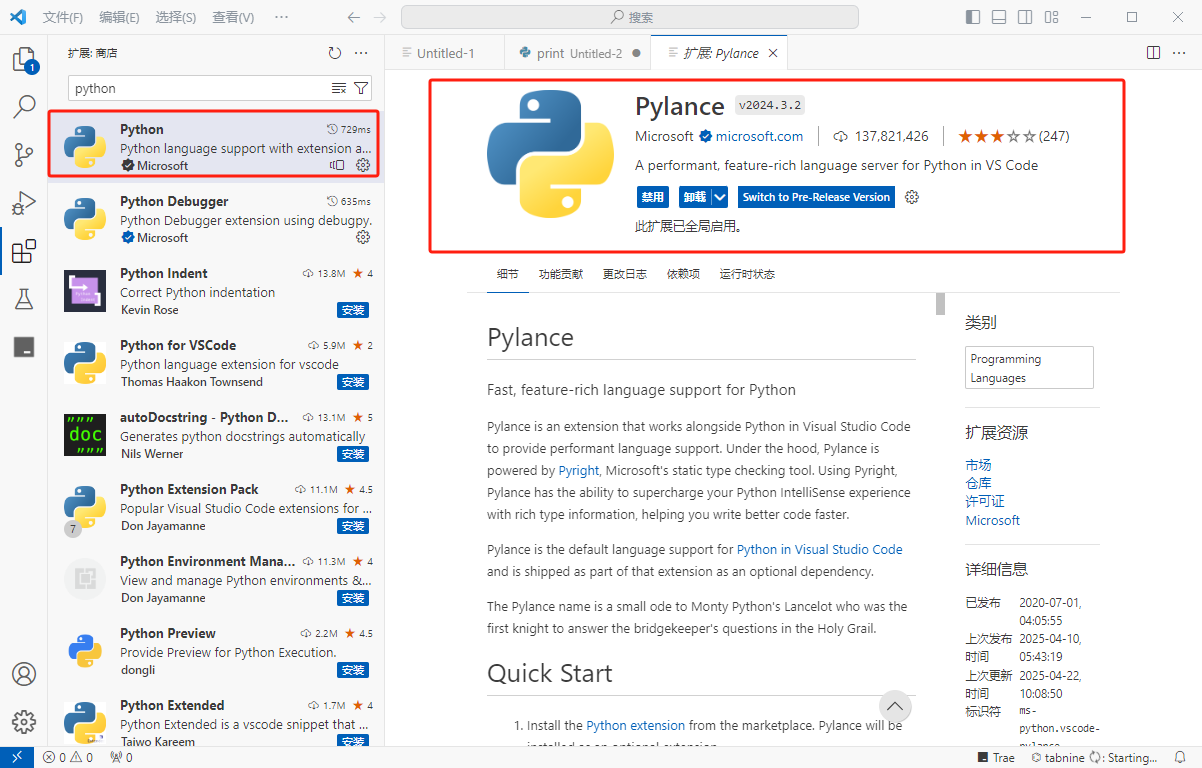Open the Testing flask icon
The width and height of the screenshot is (1202, 768).
(24, 299)
